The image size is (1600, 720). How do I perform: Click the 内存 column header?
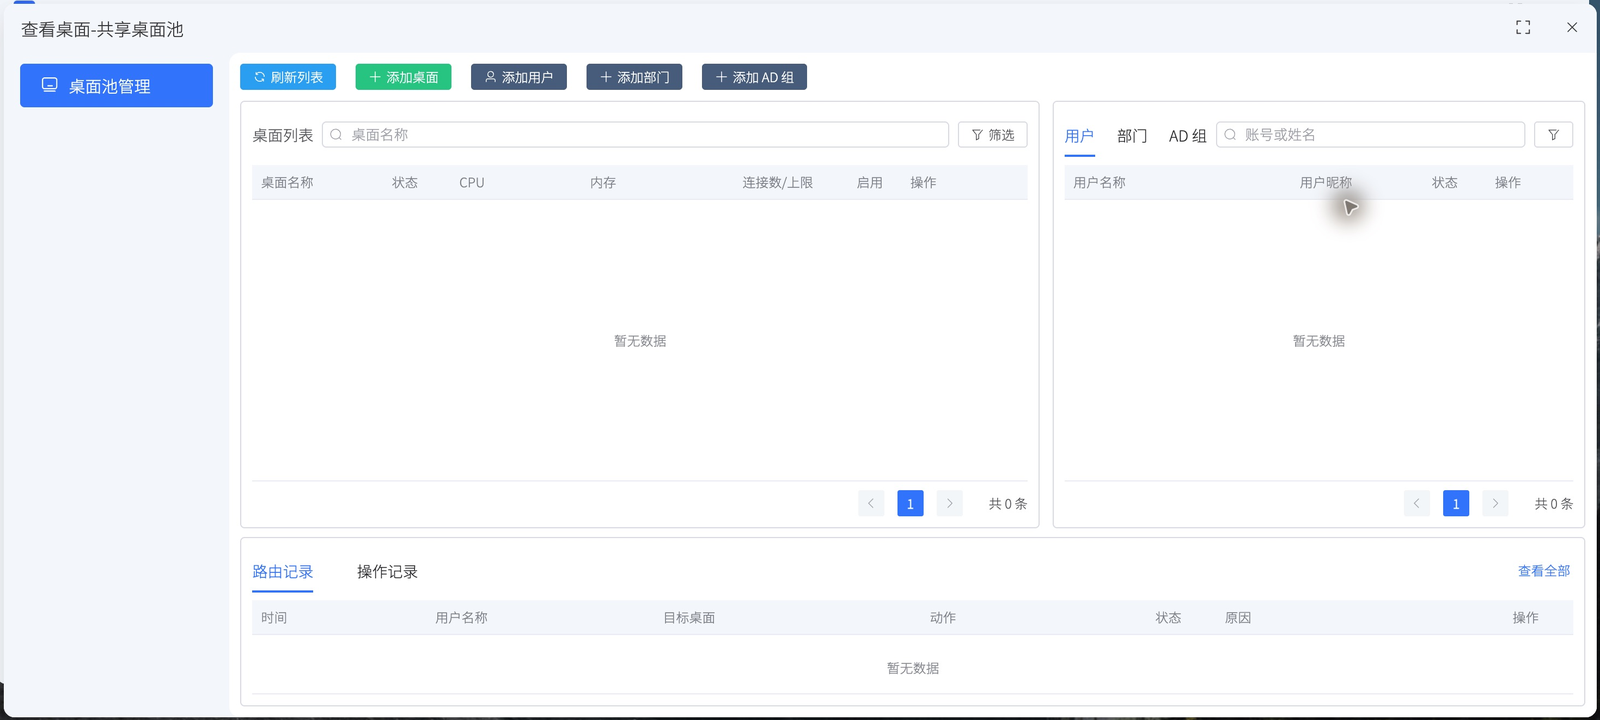[603, 183]
